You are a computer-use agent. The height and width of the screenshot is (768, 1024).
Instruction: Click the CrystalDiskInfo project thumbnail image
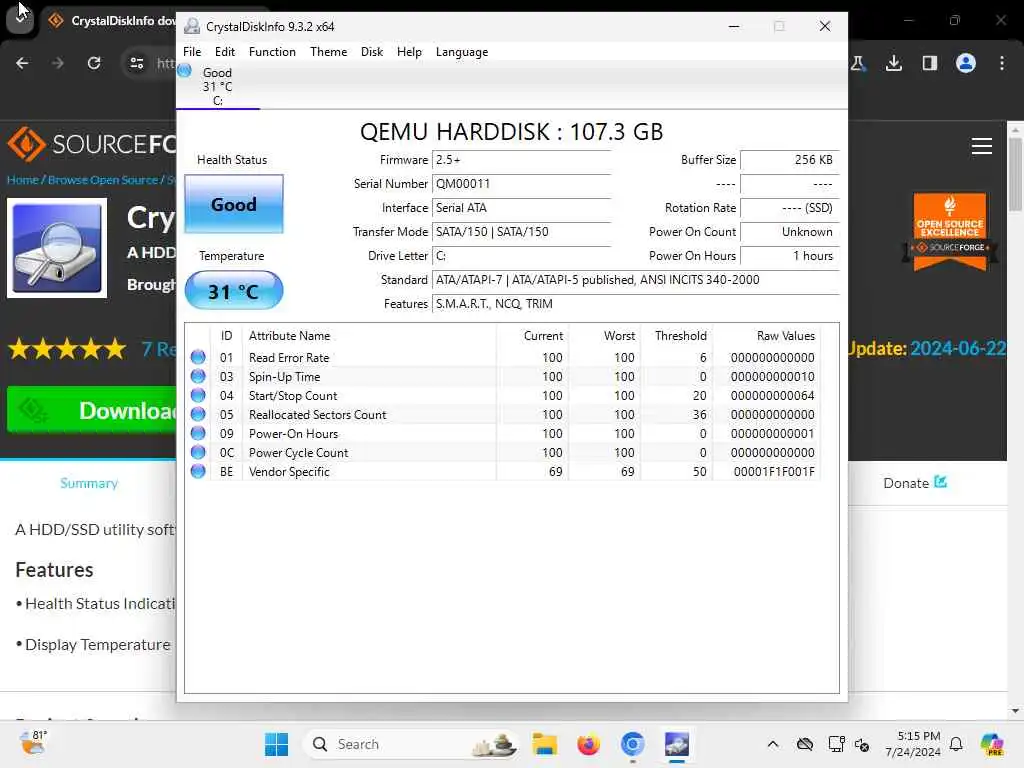[x=57, y=248]
